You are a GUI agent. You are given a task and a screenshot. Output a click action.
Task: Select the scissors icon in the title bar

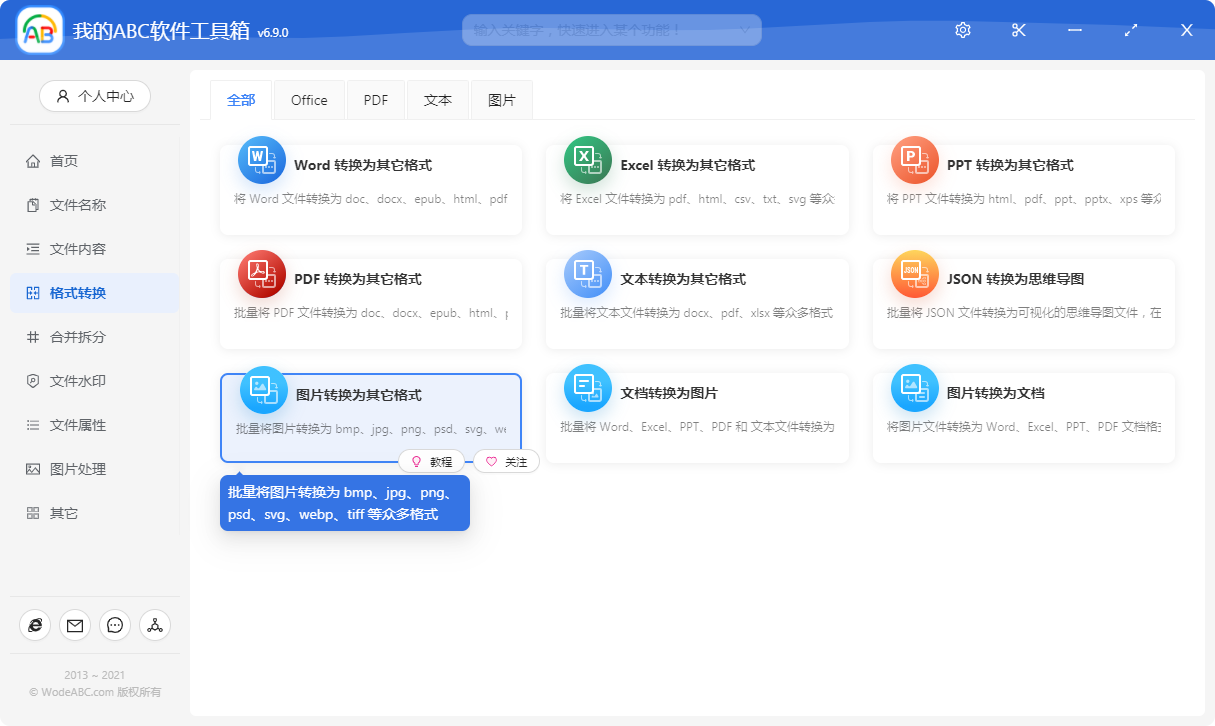[1018, 30]
